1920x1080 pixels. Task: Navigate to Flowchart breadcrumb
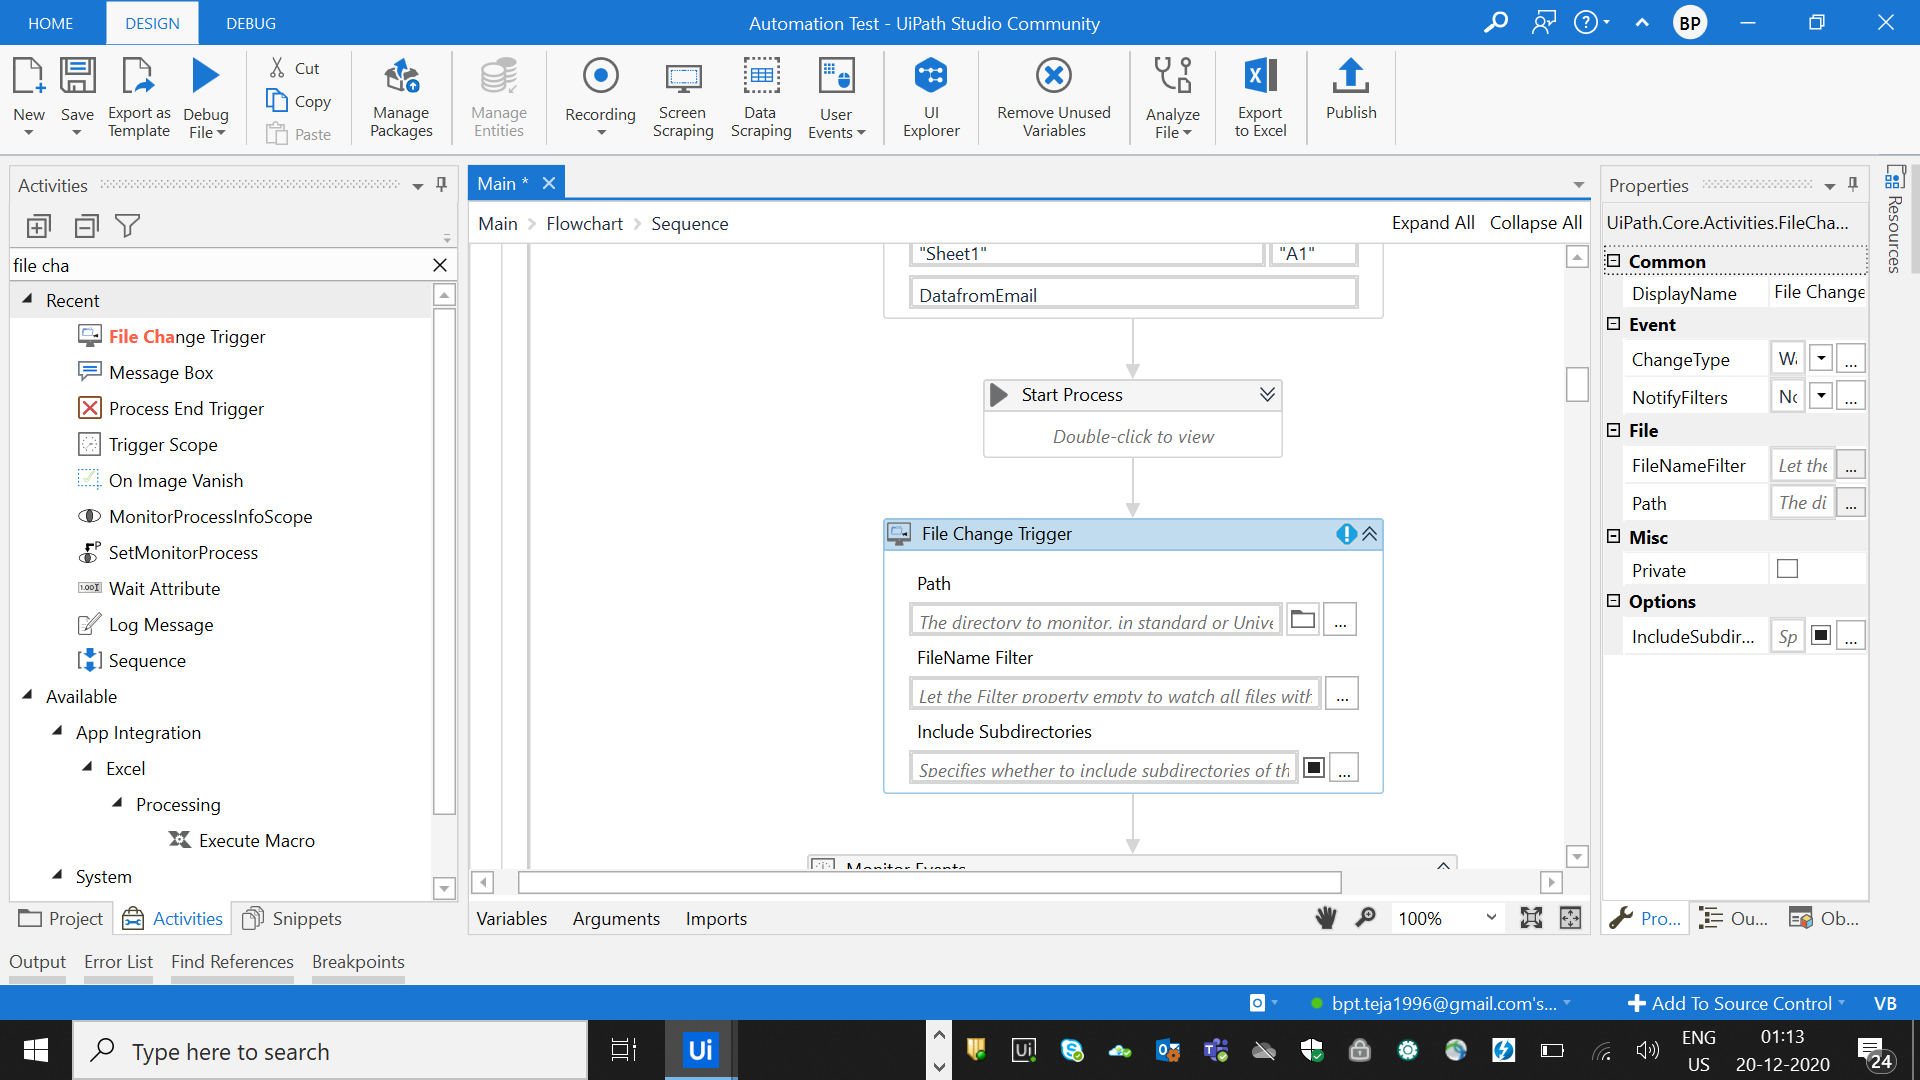coord(584,224)
